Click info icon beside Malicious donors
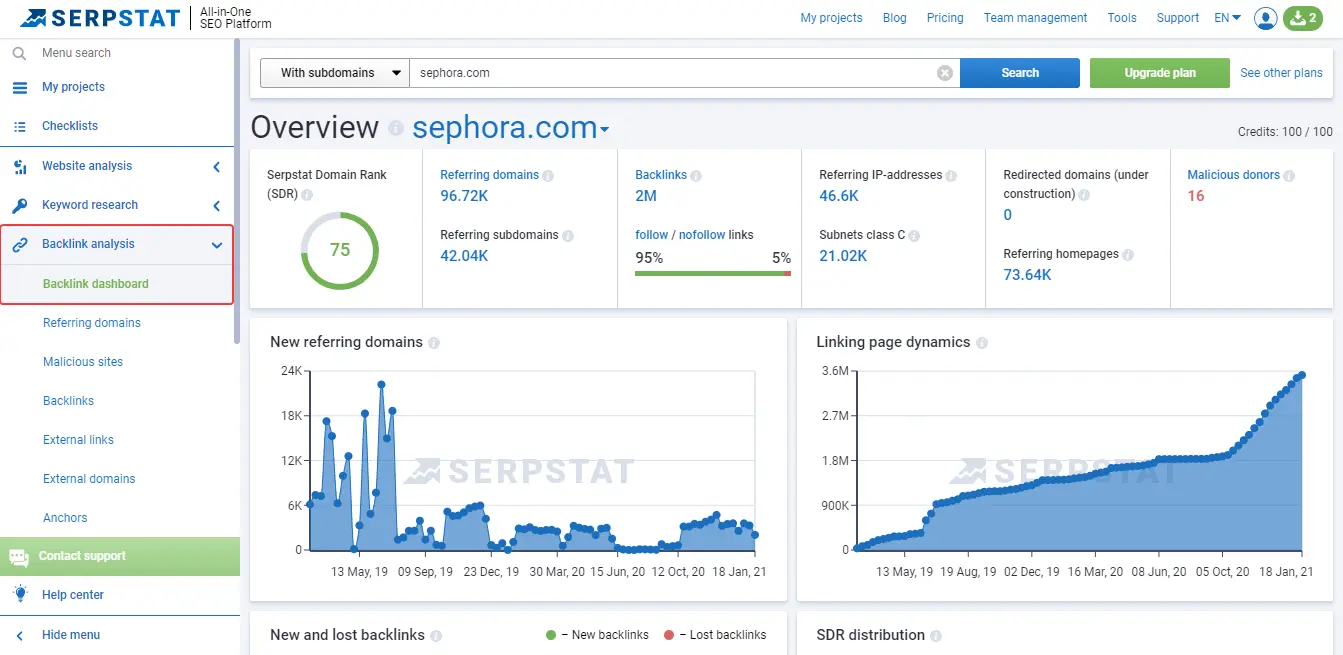Image resolution: width=1343 pixels, height=655 pixels. [x=1289, y=175]
